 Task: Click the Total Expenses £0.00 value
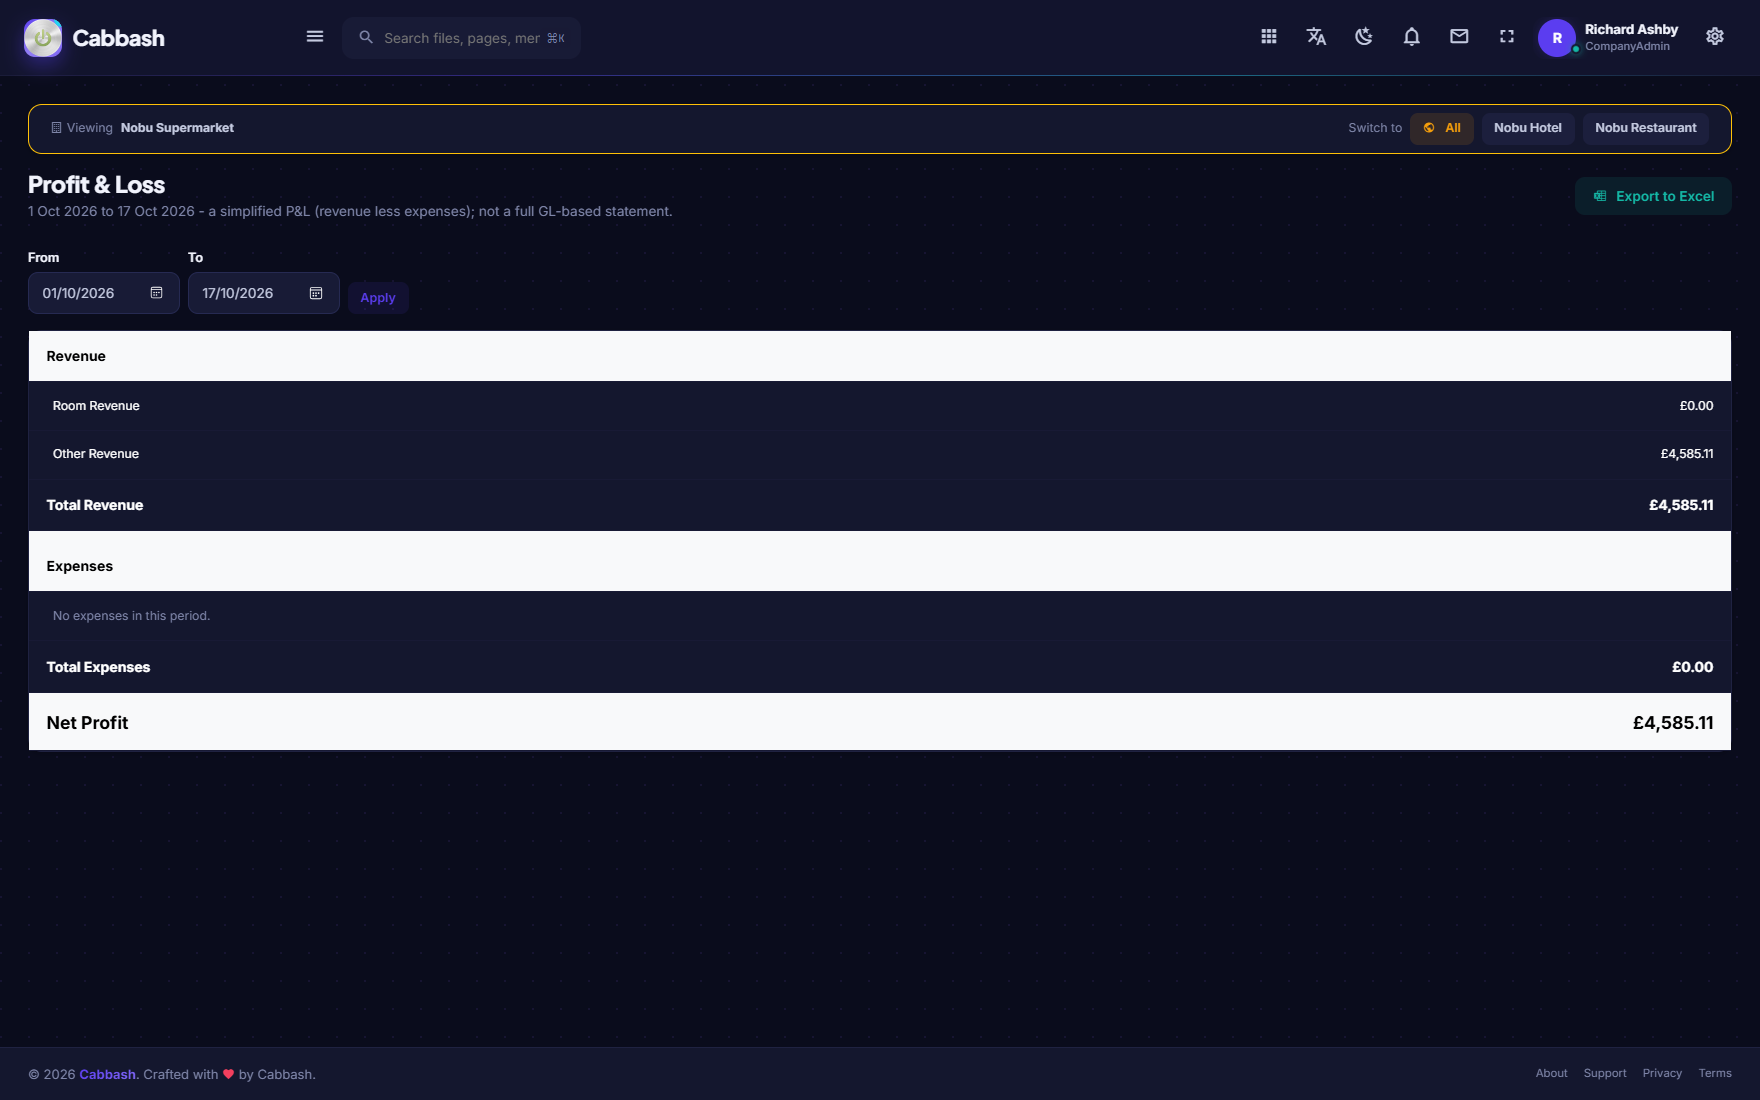pos(1692,667)
